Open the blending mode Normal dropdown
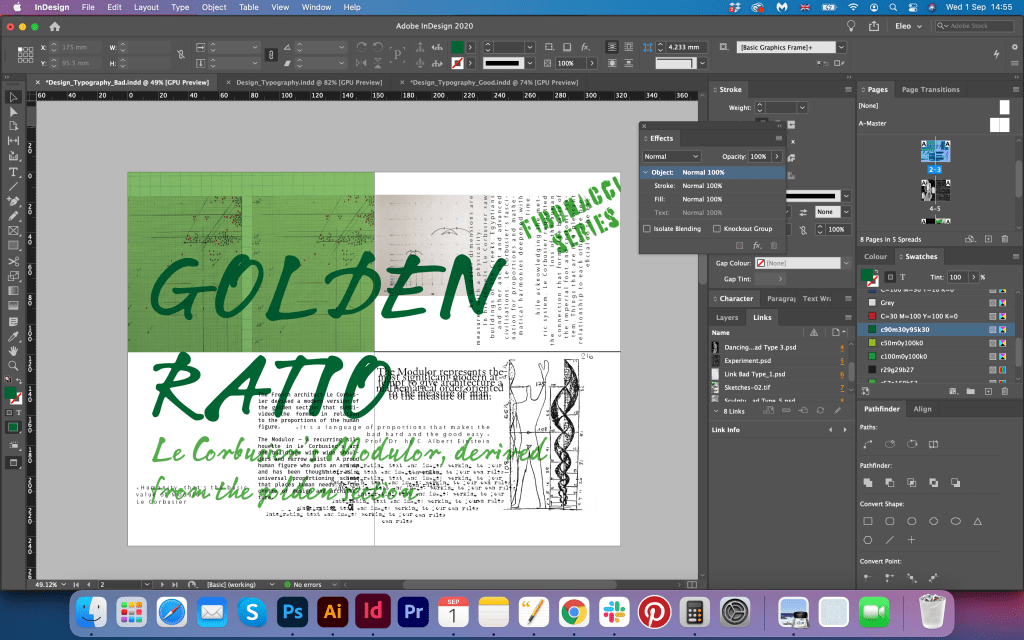1024x640 pixels. (x=671, y=157)
